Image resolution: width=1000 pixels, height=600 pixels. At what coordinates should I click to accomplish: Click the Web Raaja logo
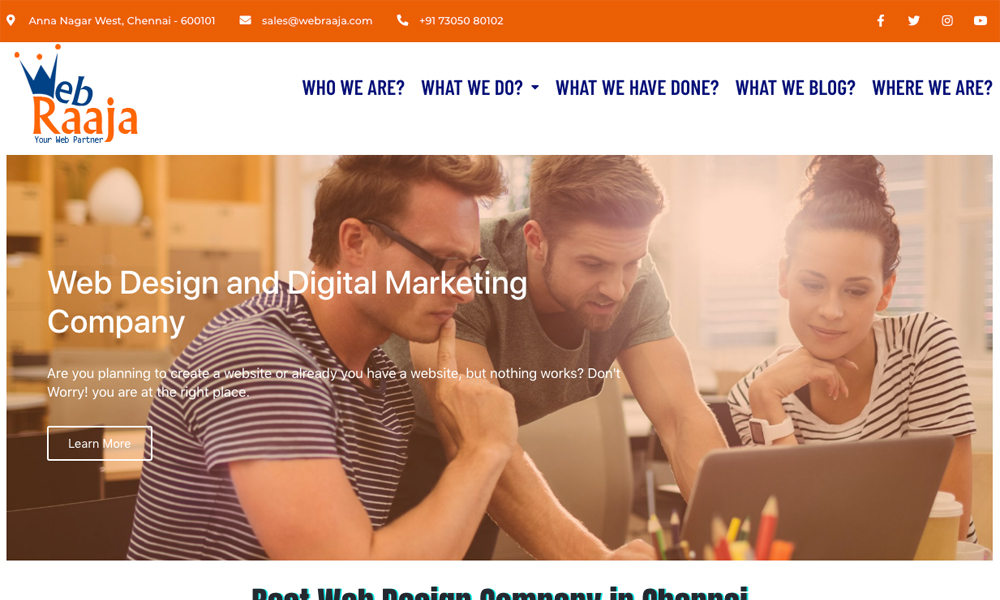[75, 94]
